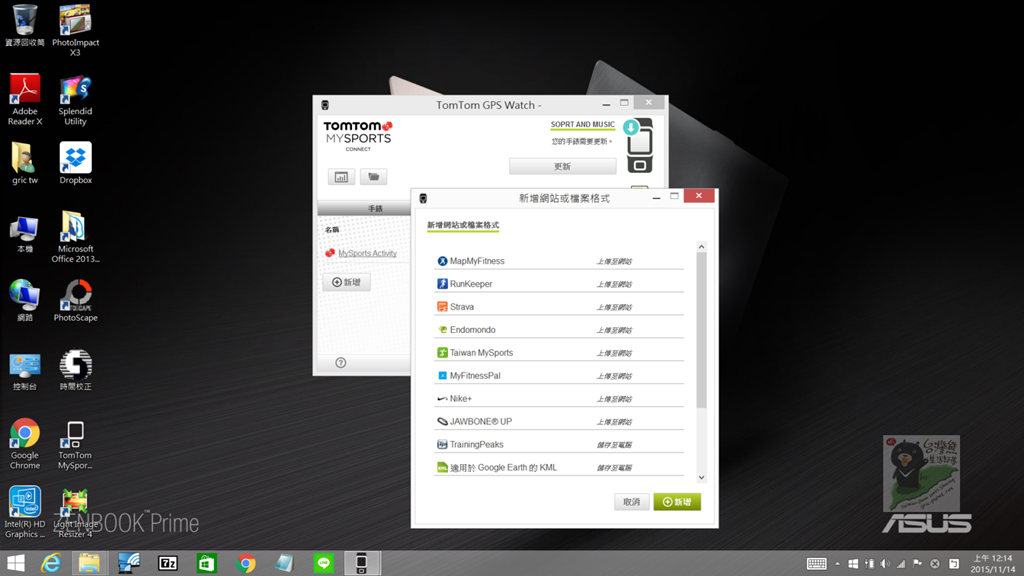The image size is (1024, 576).
Task: Pick Endomondo from the website list
Action: [559, 330]
